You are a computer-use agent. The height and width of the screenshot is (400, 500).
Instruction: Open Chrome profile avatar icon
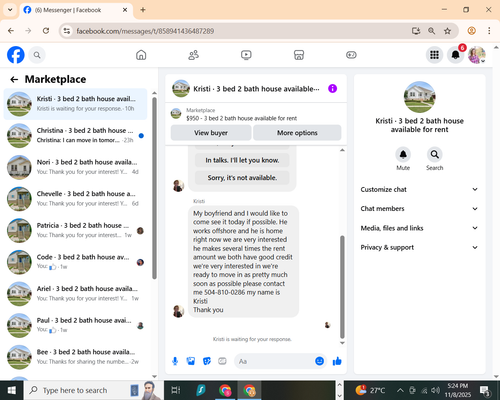pos(471,31)
